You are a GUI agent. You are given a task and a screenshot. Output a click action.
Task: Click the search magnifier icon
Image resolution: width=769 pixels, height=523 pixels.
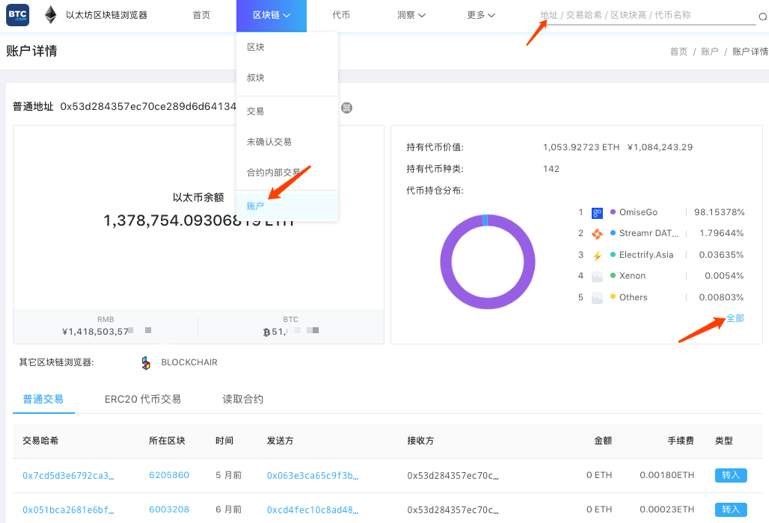(762, 17)
